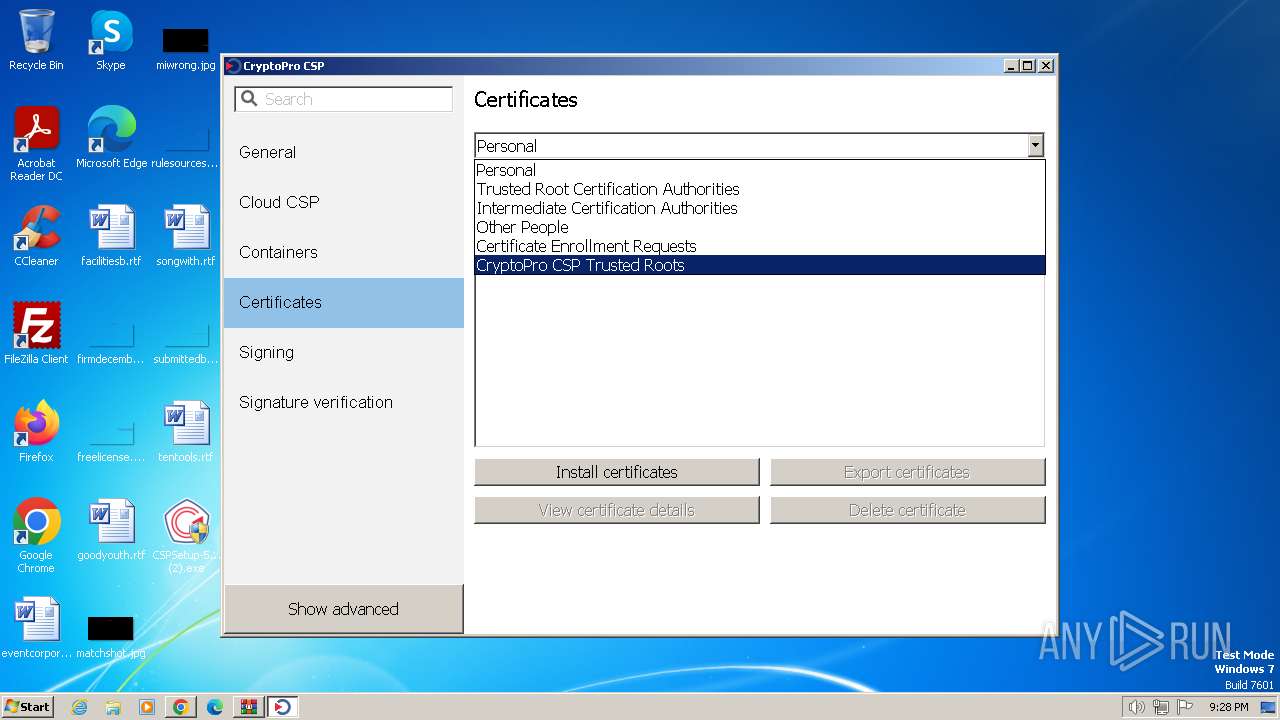
Task: Choose CryptoPro CSP Trusted Roots option
Action: (x=760, y=265)
